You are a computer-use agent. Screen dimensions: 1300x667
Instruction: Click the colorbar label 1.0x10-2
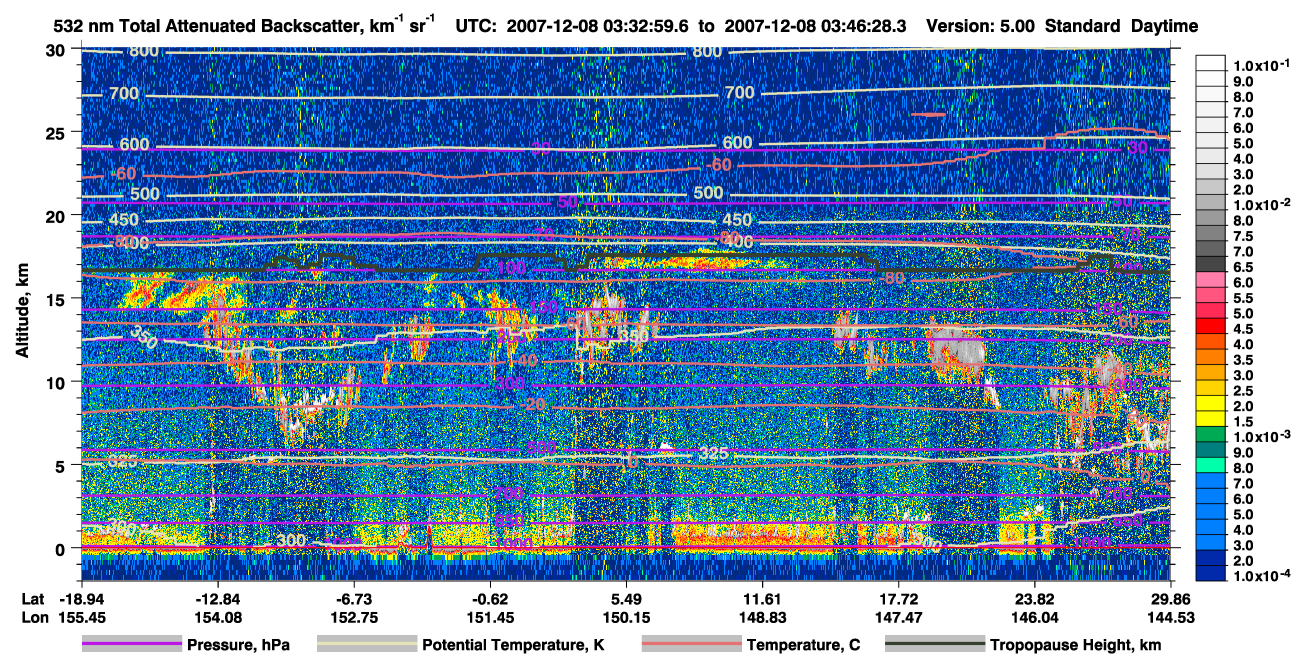(1262, 204)
